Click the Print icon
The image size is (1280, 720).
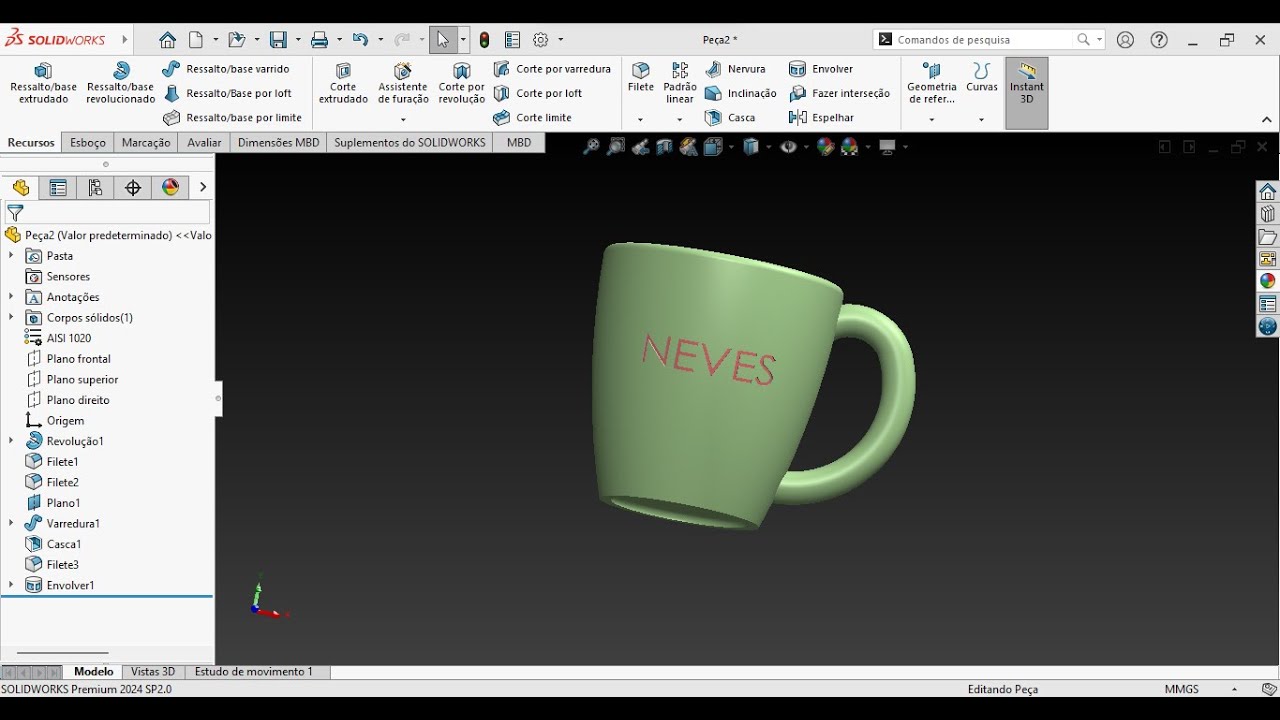[319, 40]
